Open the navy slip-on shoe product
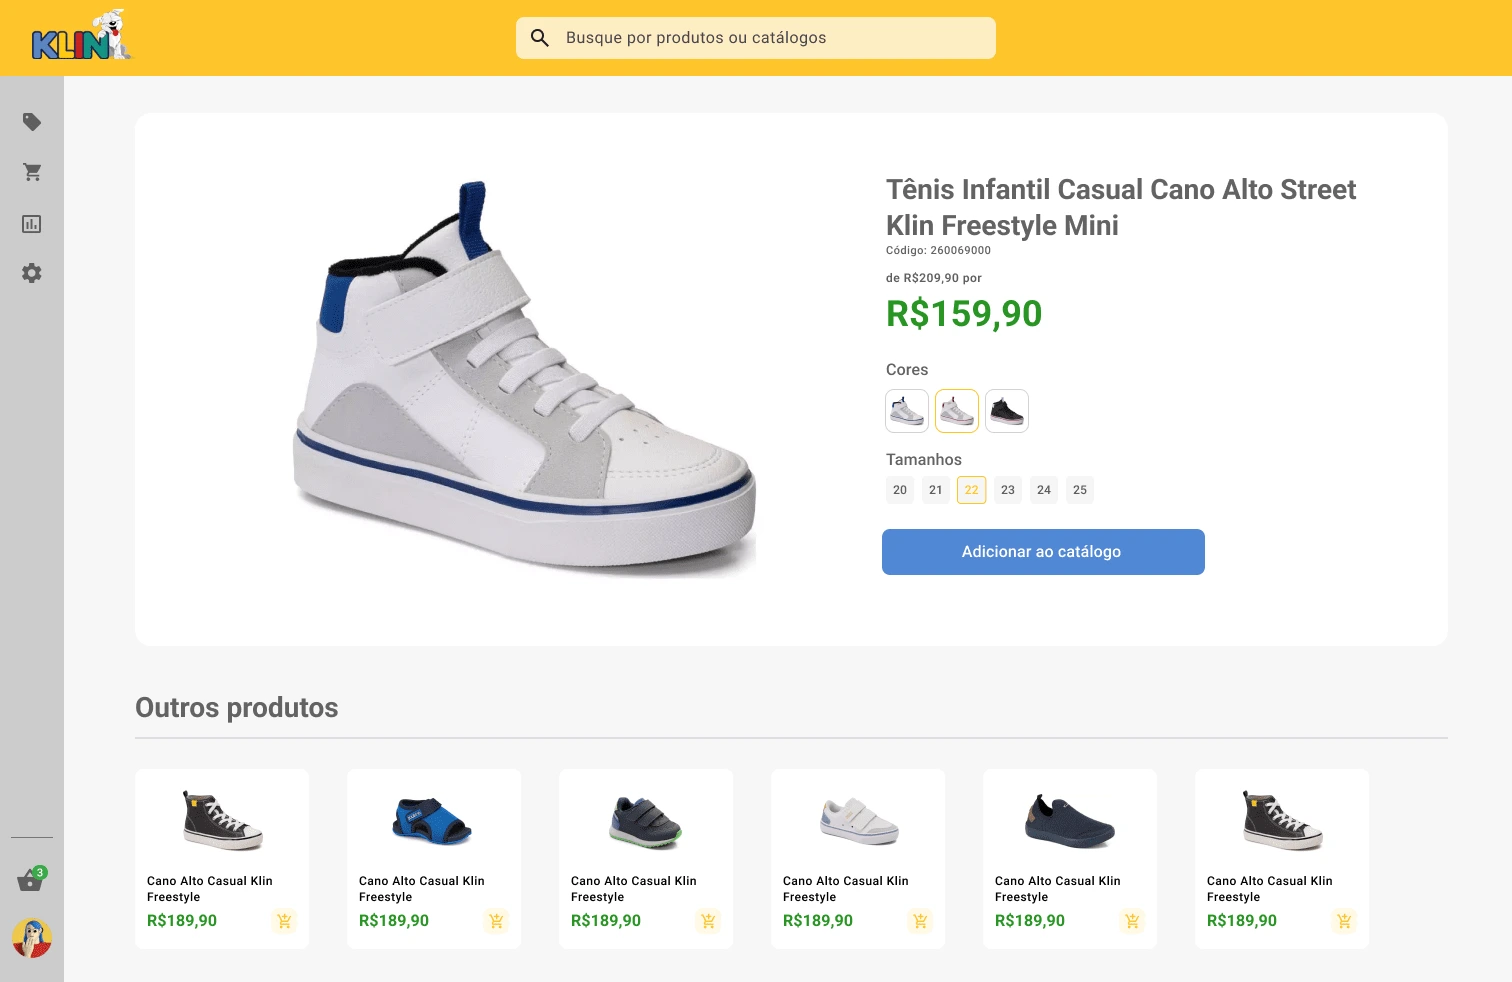The height and width of the screenshot is (982, 1512). tap(1070, 822)
